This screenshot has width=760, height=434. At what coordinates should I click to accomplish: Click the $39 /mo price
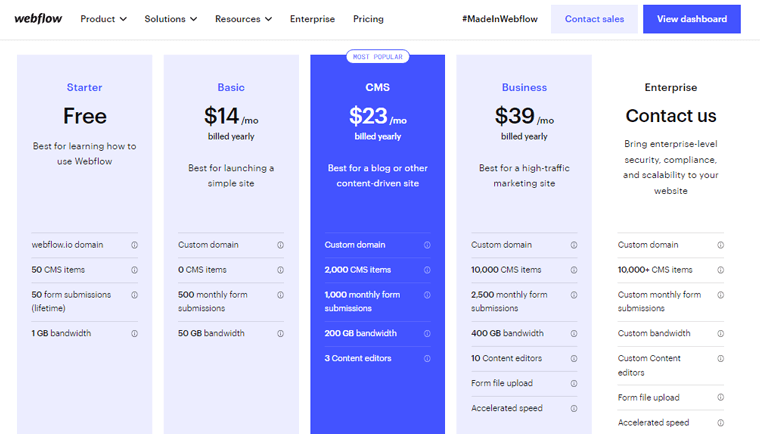click(x=524, y=116)
